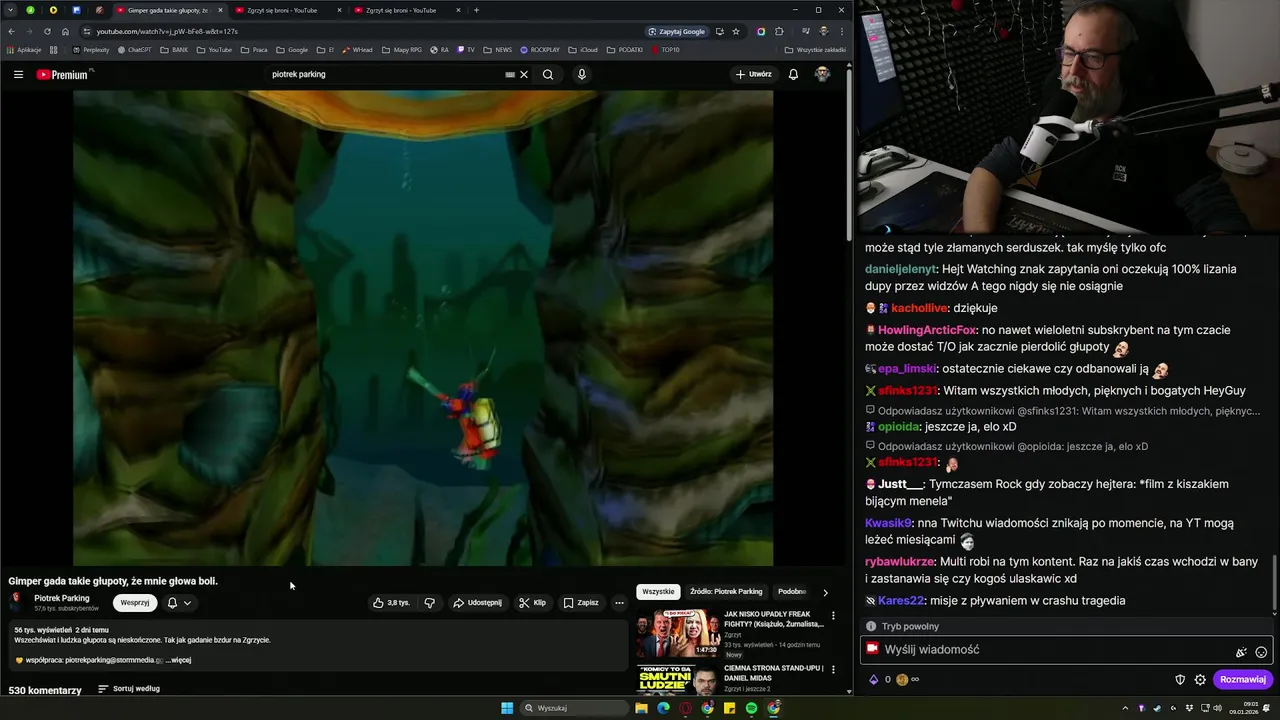
Task: Open YouTube notifications bell in header
Action: tap(793, 74)
